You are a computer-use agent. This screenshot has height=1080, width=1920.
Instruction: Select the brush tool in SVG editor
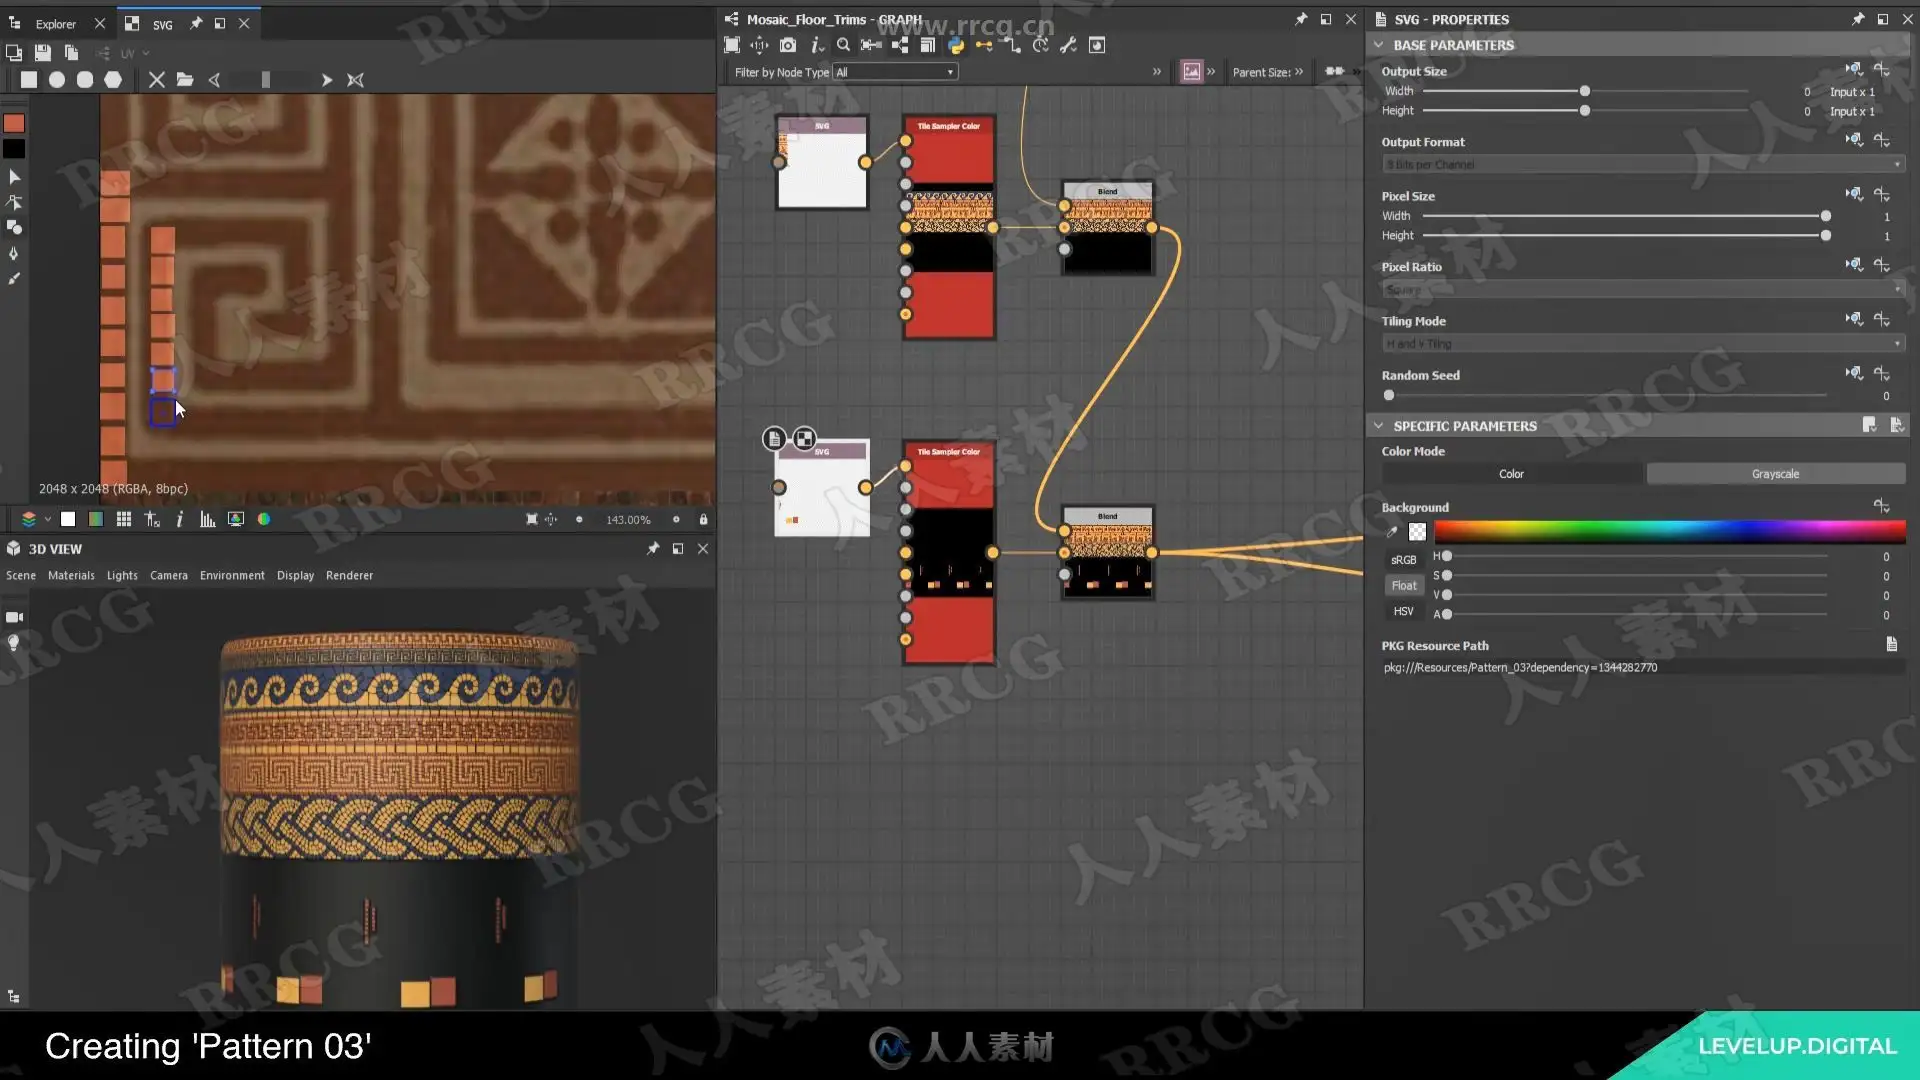[14, 279]
